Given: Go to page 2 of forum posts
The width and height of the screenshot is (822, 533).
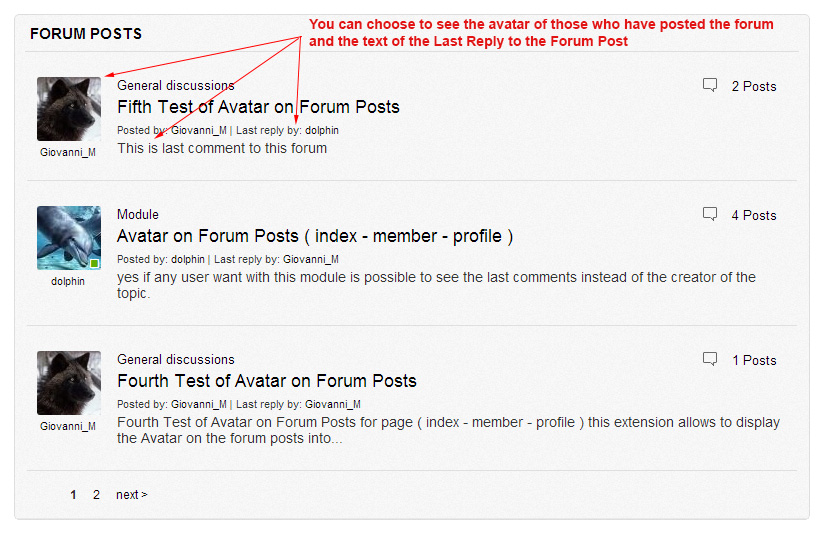Looking at the screenshot, I should pyautogui.click(x=96, y=495).
